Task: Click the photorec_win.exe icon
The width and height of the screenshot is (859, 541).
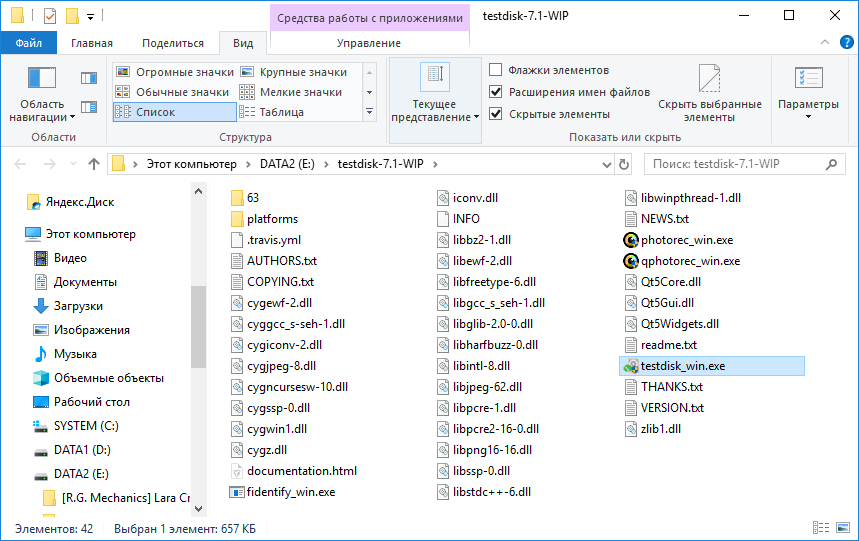Action: [631, 240]
